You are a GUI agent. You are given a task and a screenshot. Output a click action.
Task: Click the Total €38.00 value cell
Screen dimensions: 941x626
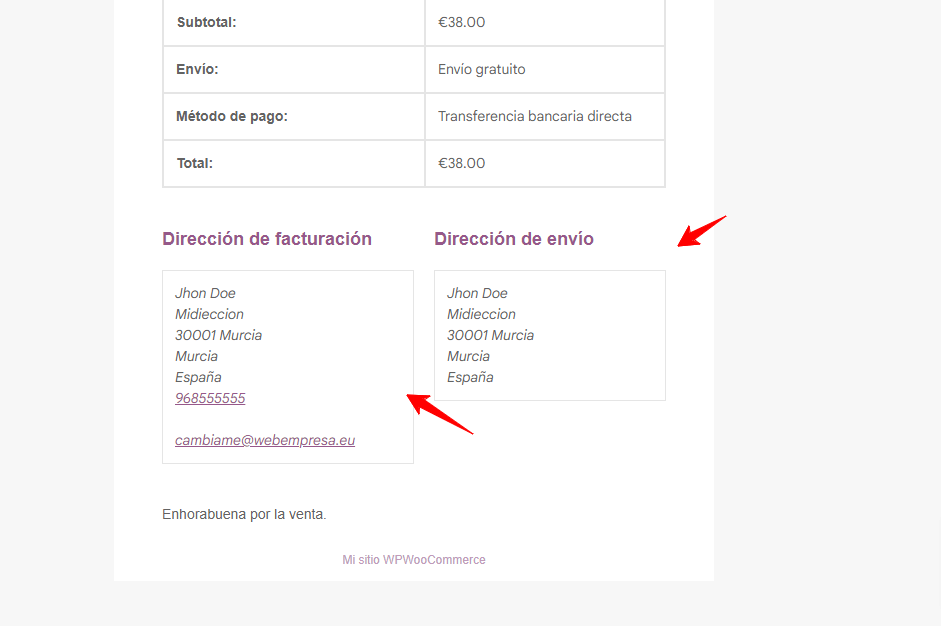click(545, 163)
